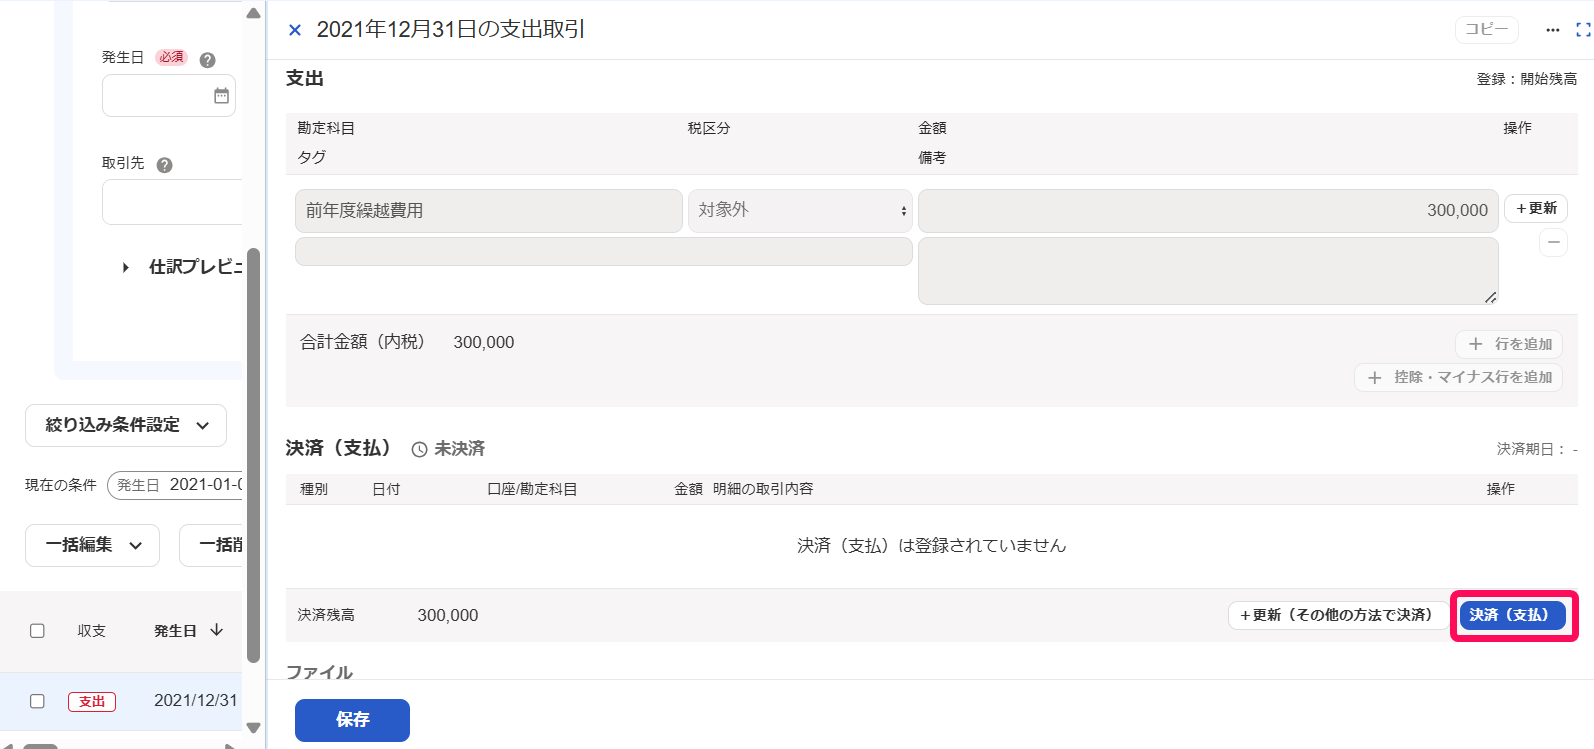Click the 前年度繰越費用 account field
Screen dimensions: 1594x749
[489, 211]
